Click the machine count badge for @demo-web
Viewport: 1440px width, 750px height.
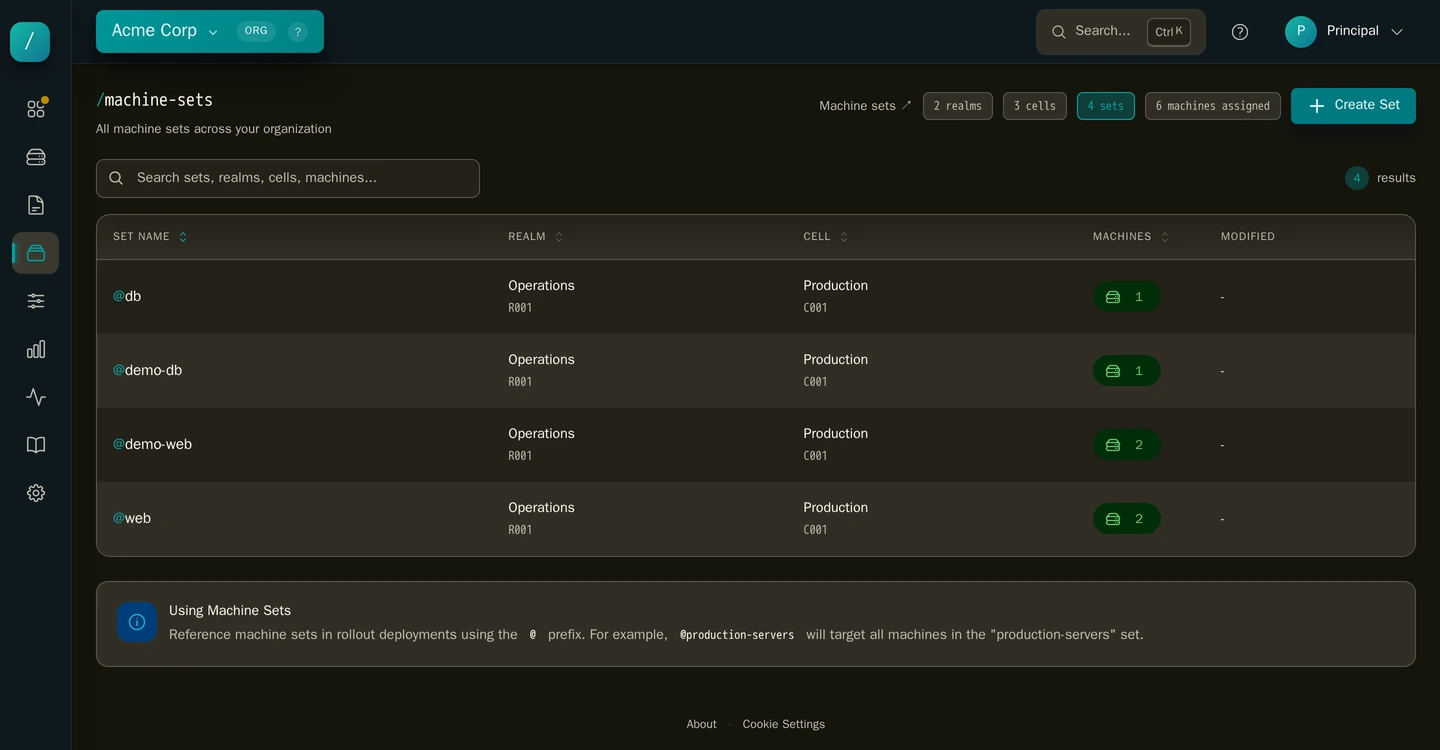point(1127,445)
